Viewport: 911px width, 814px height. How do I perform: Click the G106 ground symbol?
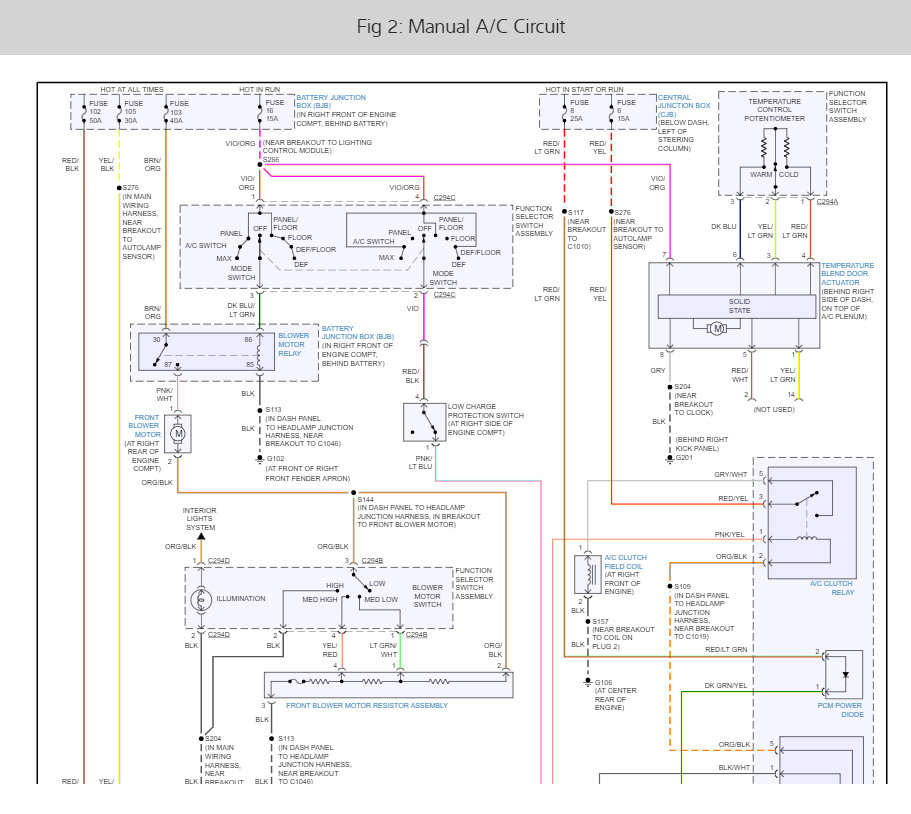[x=587, y=682]
